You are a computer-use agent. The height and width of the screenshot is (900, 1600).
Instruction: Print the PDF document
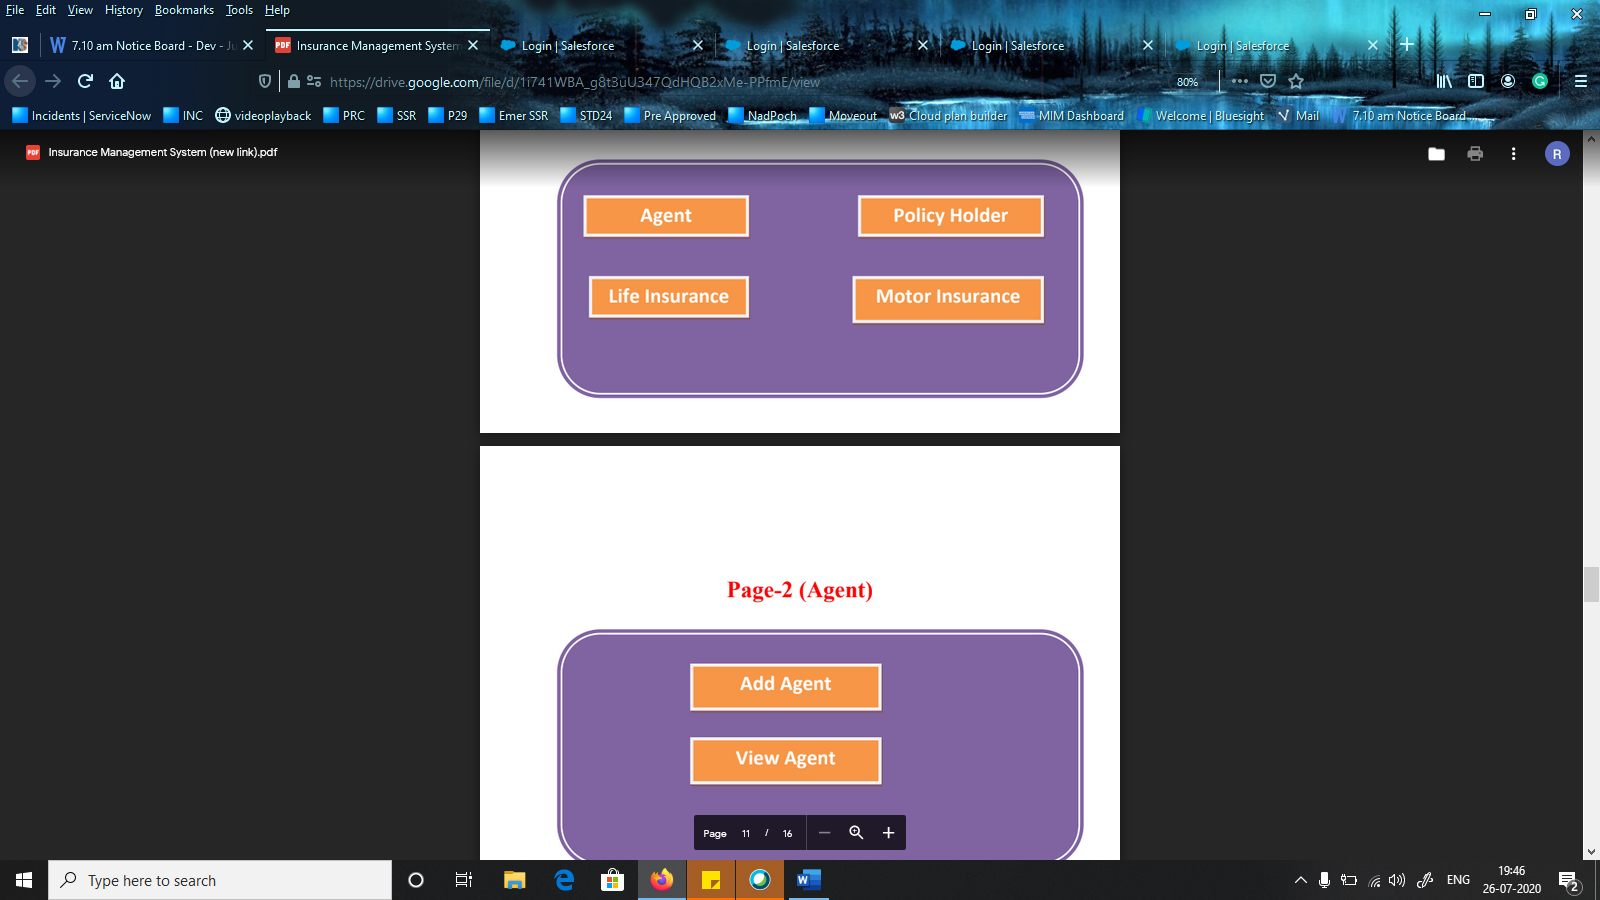click(1475, 154)
